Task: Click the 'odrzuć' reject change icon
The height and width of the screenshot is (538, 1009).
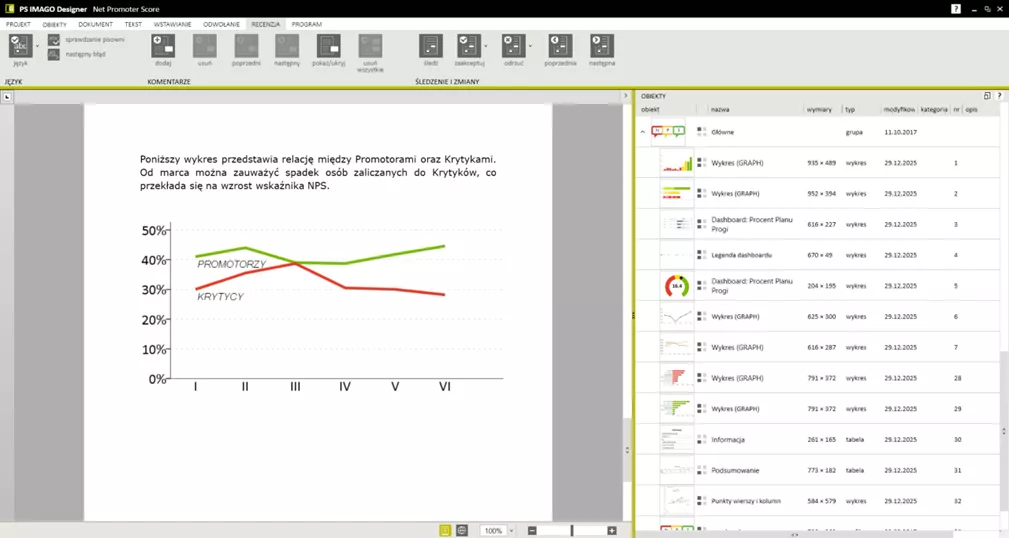Action: (x=513, y=46)
